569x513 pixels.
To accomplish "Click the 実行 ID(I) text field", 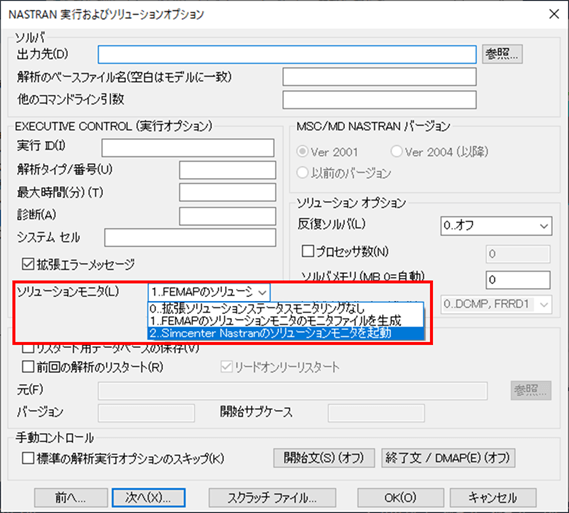I will (x=188, y=148).
